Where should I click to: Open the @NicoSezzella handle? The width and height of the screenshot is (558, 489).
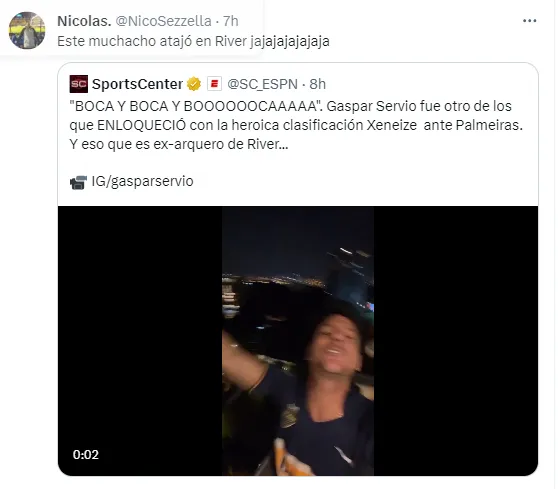(164, 21)
